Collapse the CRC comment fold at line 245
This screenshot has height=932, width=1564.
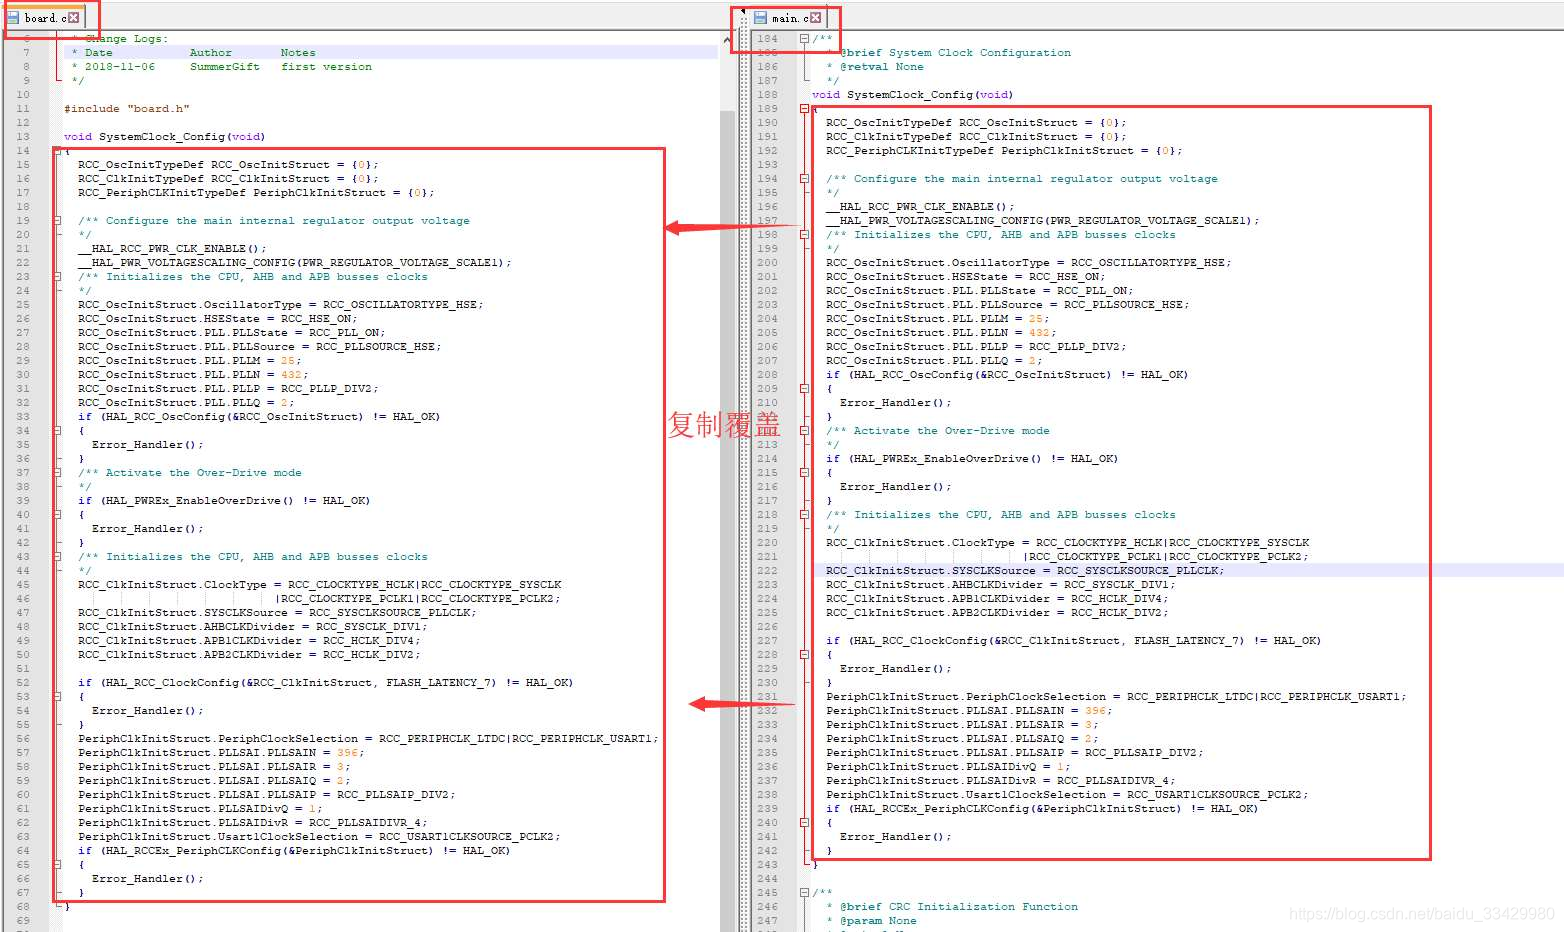[804, 892]
